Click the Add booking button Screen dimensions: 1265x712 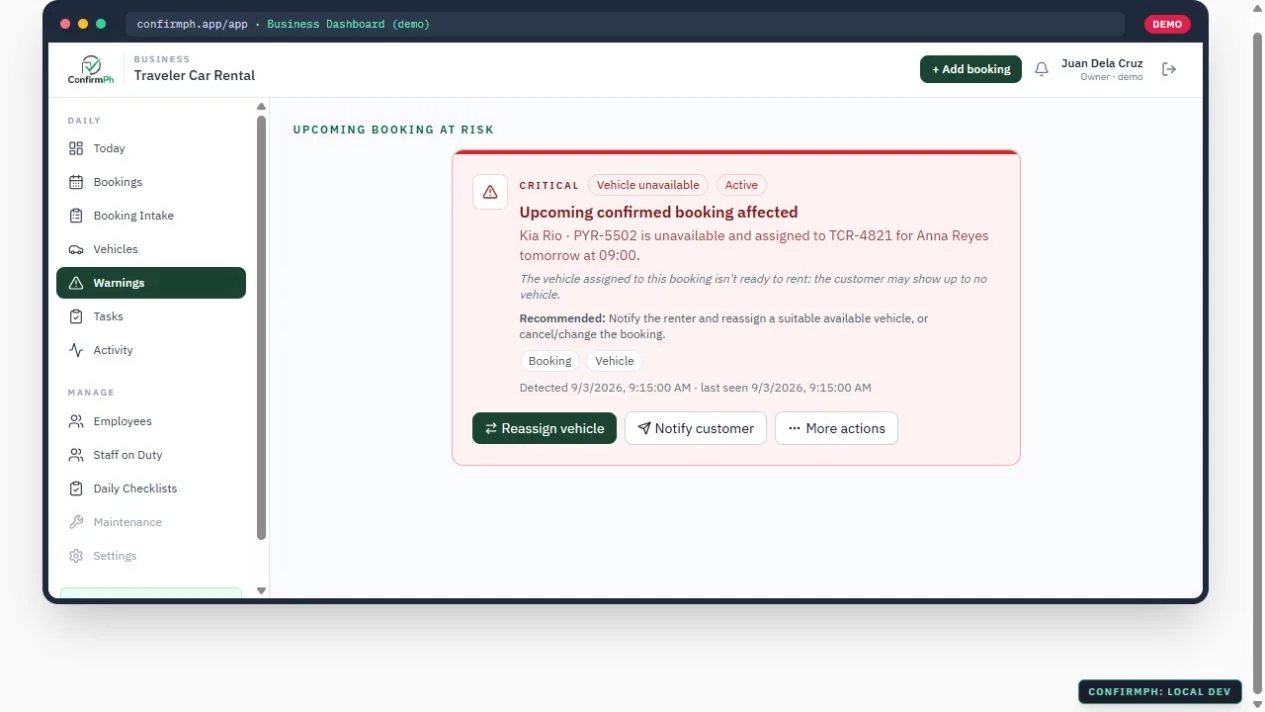(x=971, y=69)
